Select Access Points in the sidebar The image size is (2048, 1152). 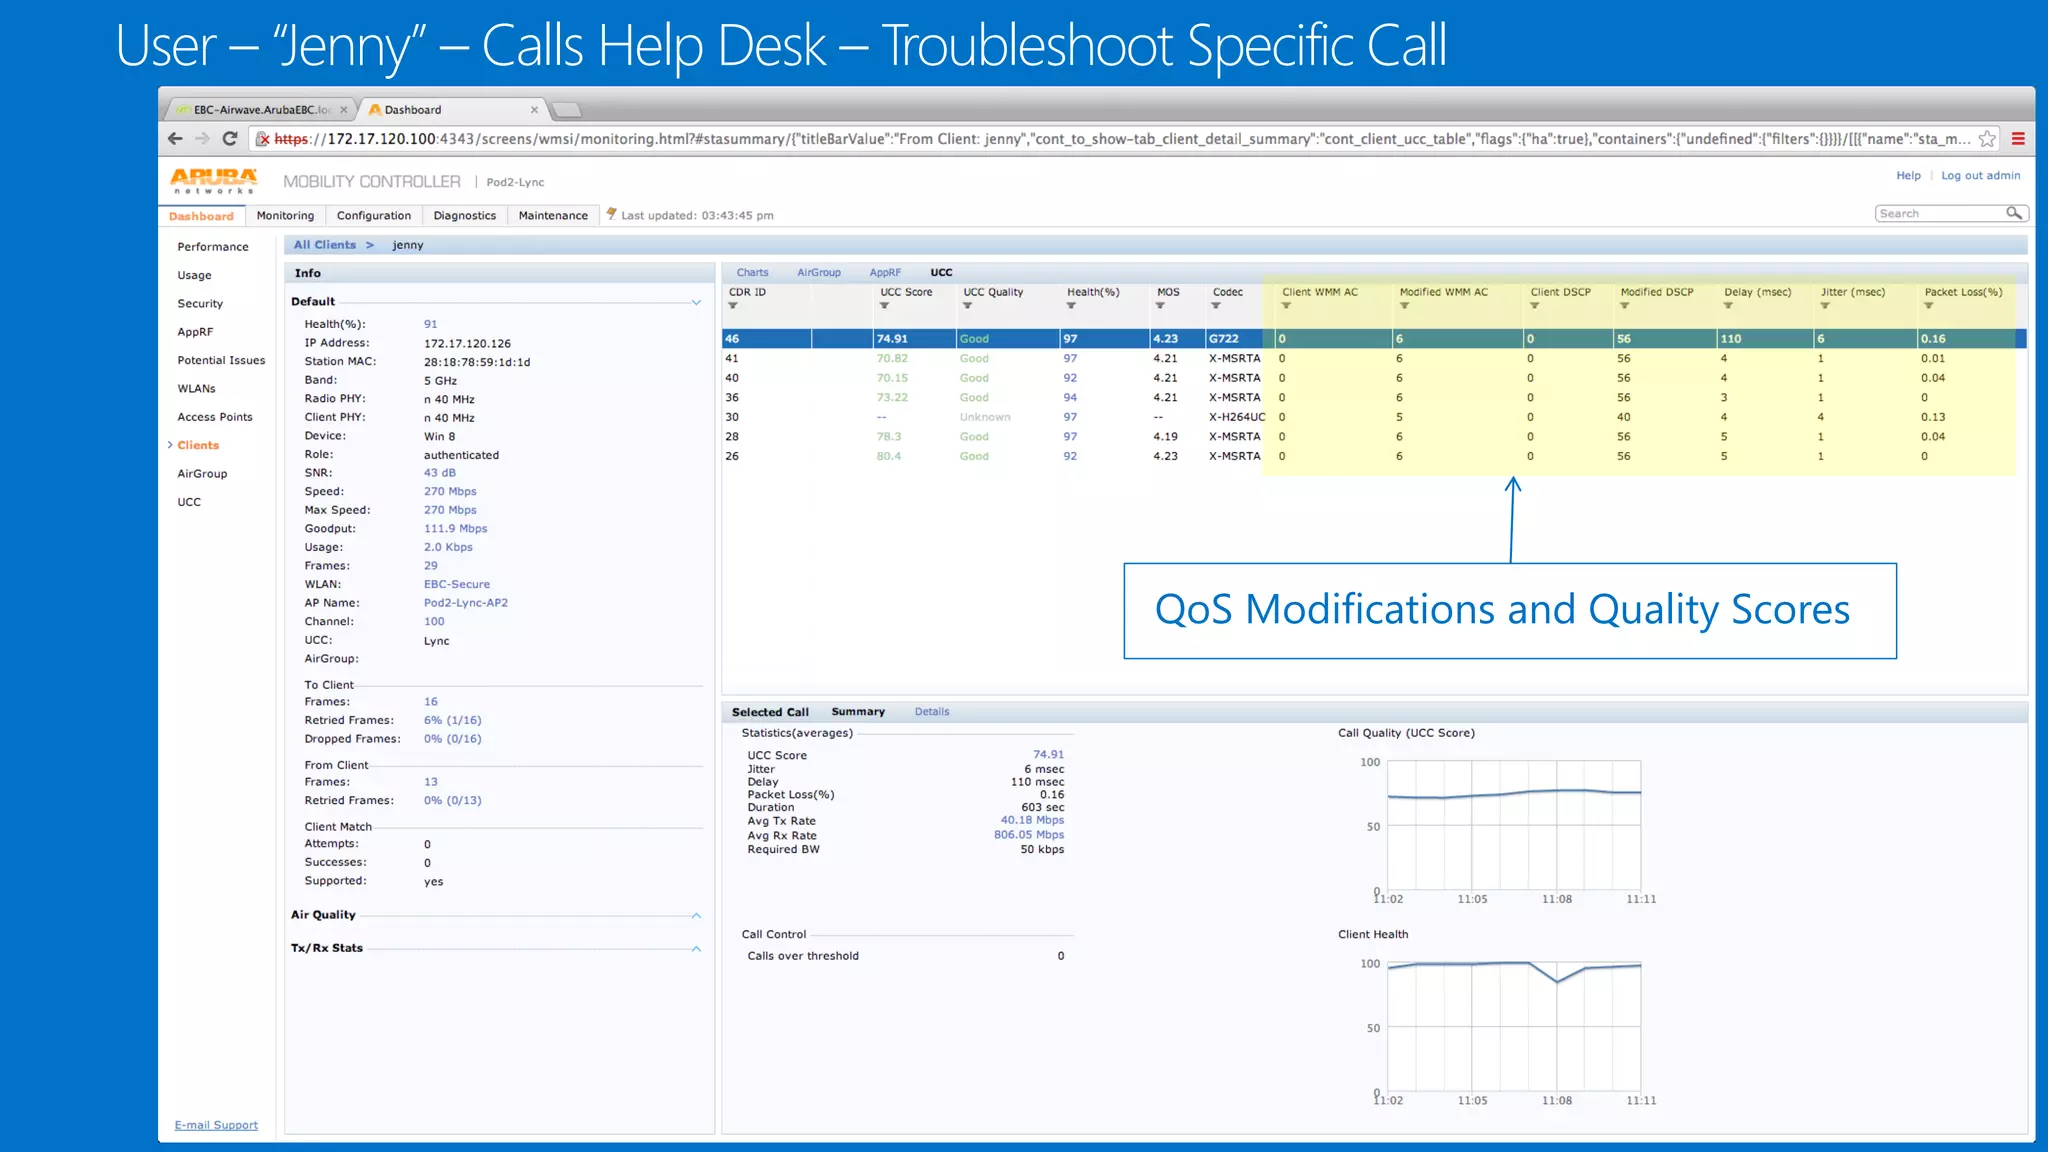(x=215, y=417)
